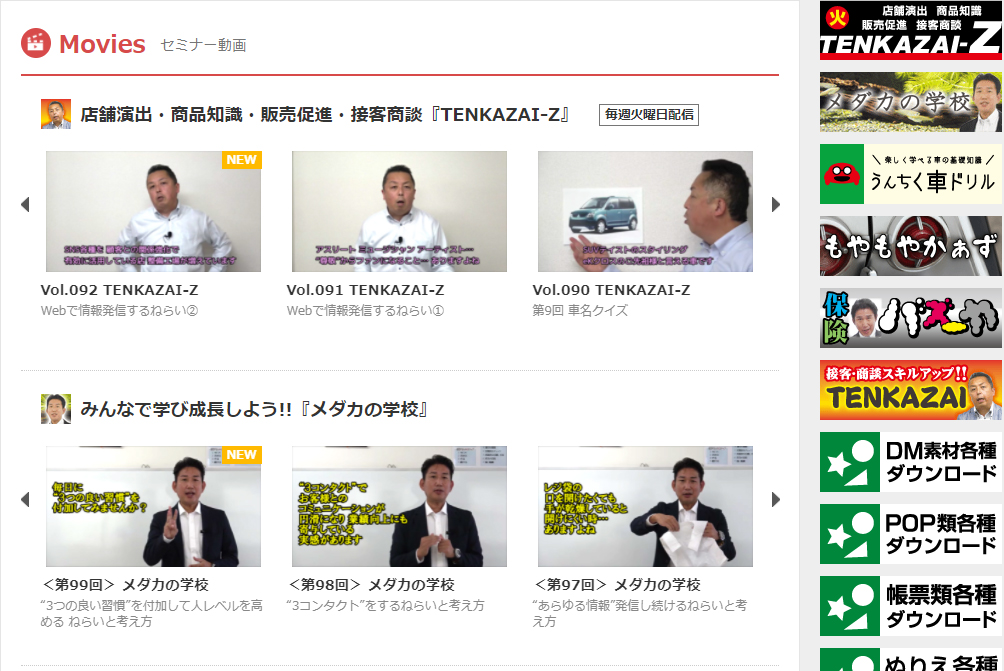This screenshot has width=1004, height=671.
Task: Open the 接客・商談スキルアップ TENKAZAI banner
Action: (x=911, y=390)
